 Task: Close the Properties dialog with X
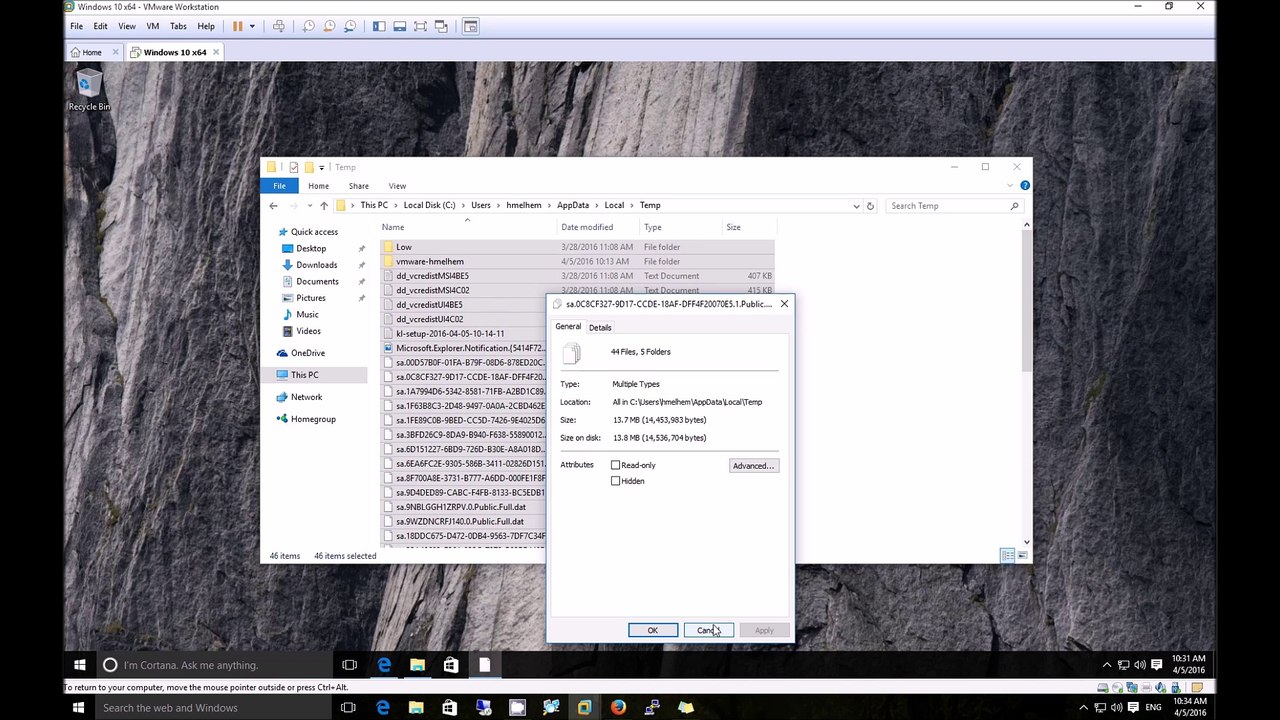click(x=784, y=304)
